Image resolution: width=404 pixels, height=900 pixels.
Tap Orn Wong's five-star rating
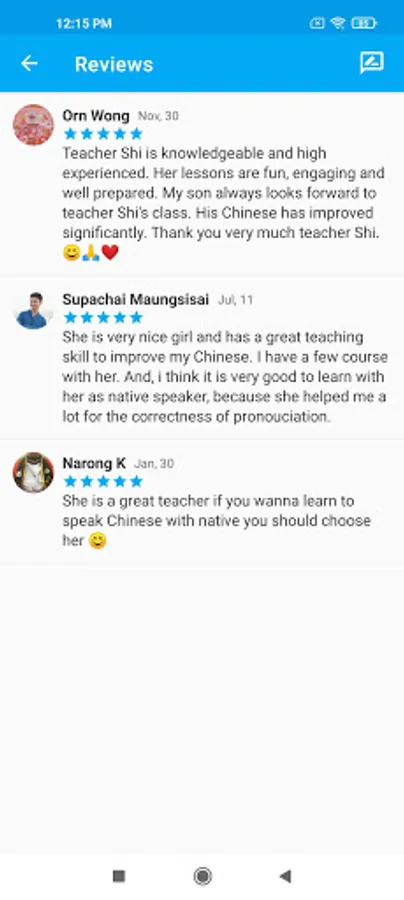[103, 134]
